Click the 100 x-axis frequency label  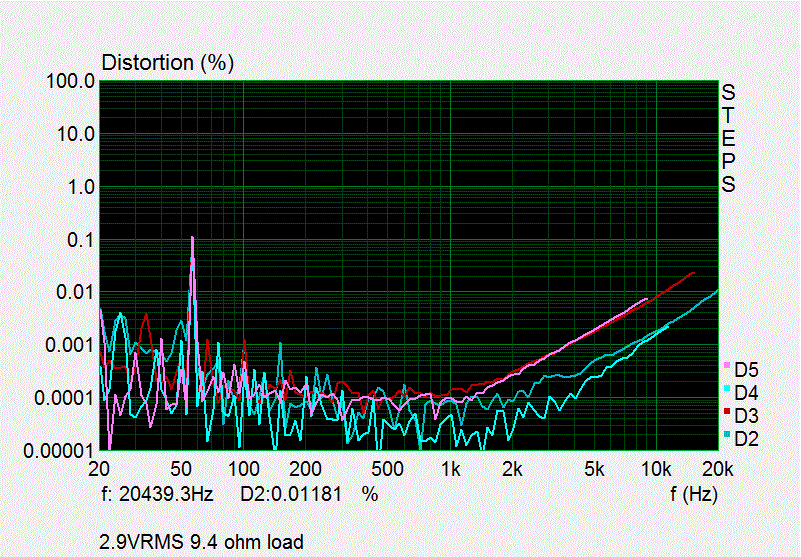click(243, 469)
